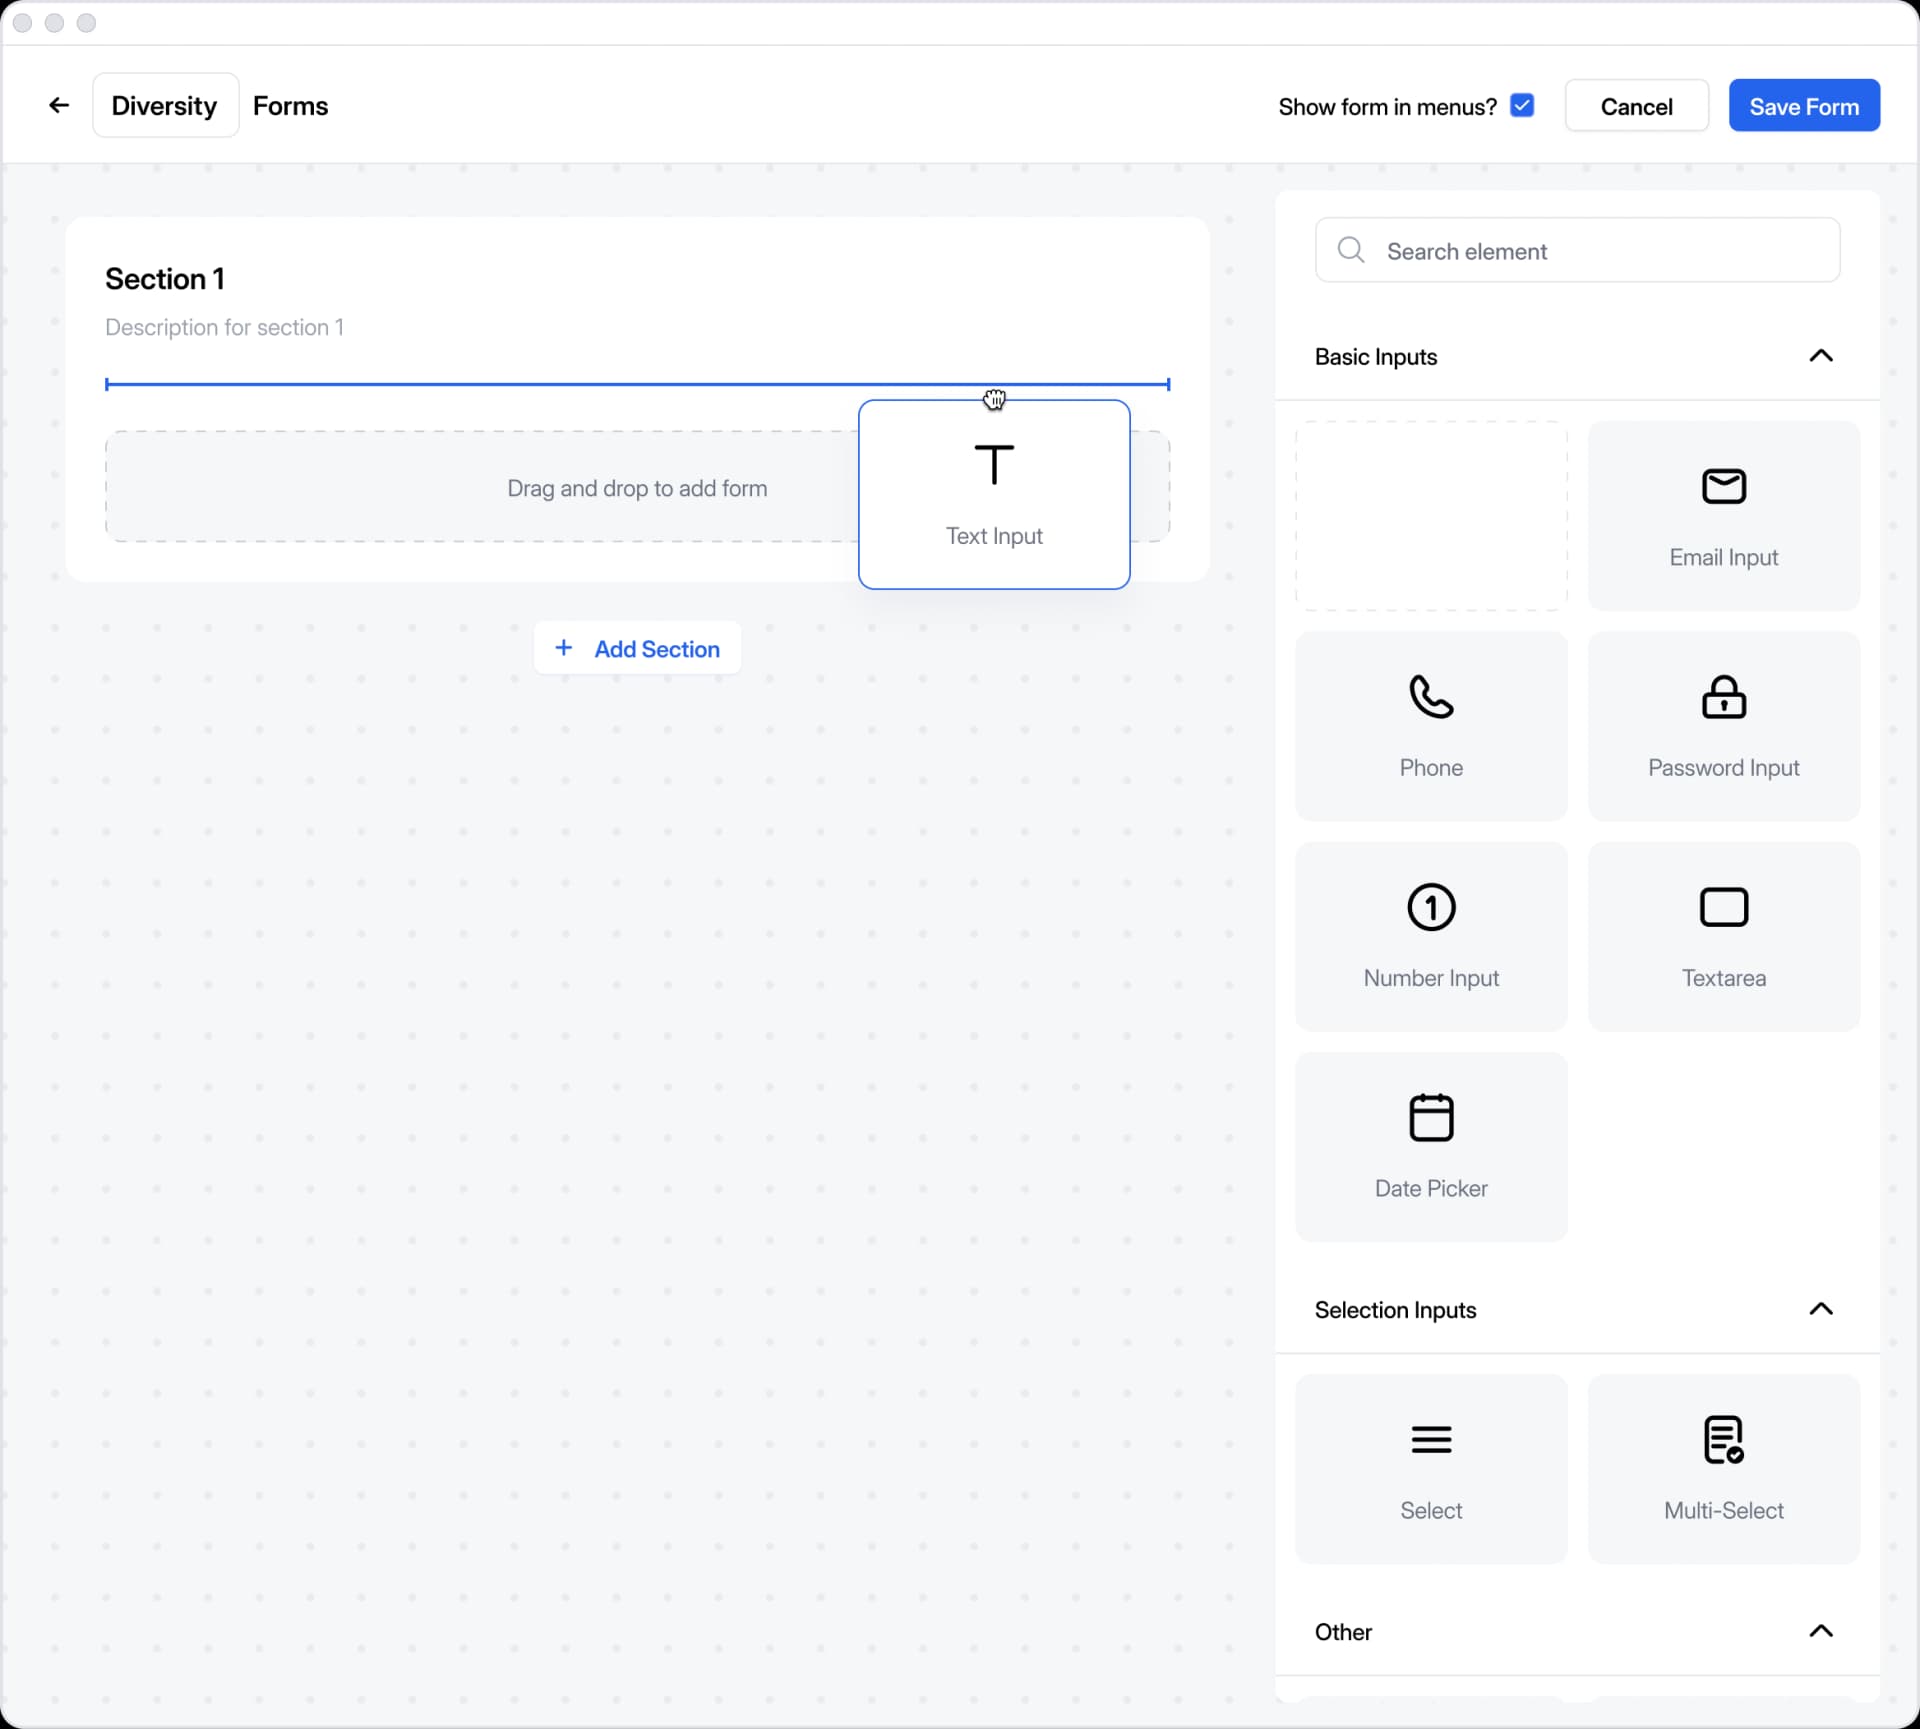
Task: Click the dragged Text Input card
Action: point(994,494)
